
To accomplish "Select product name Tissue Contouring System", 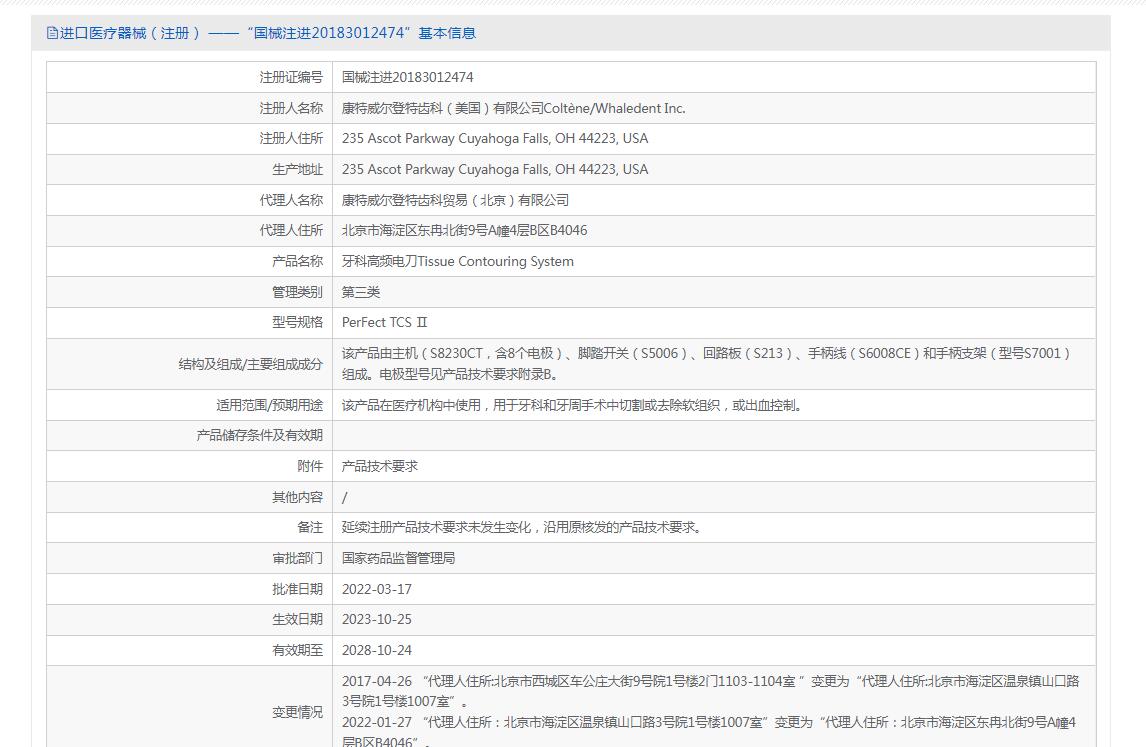I will [x=458, y=261].
